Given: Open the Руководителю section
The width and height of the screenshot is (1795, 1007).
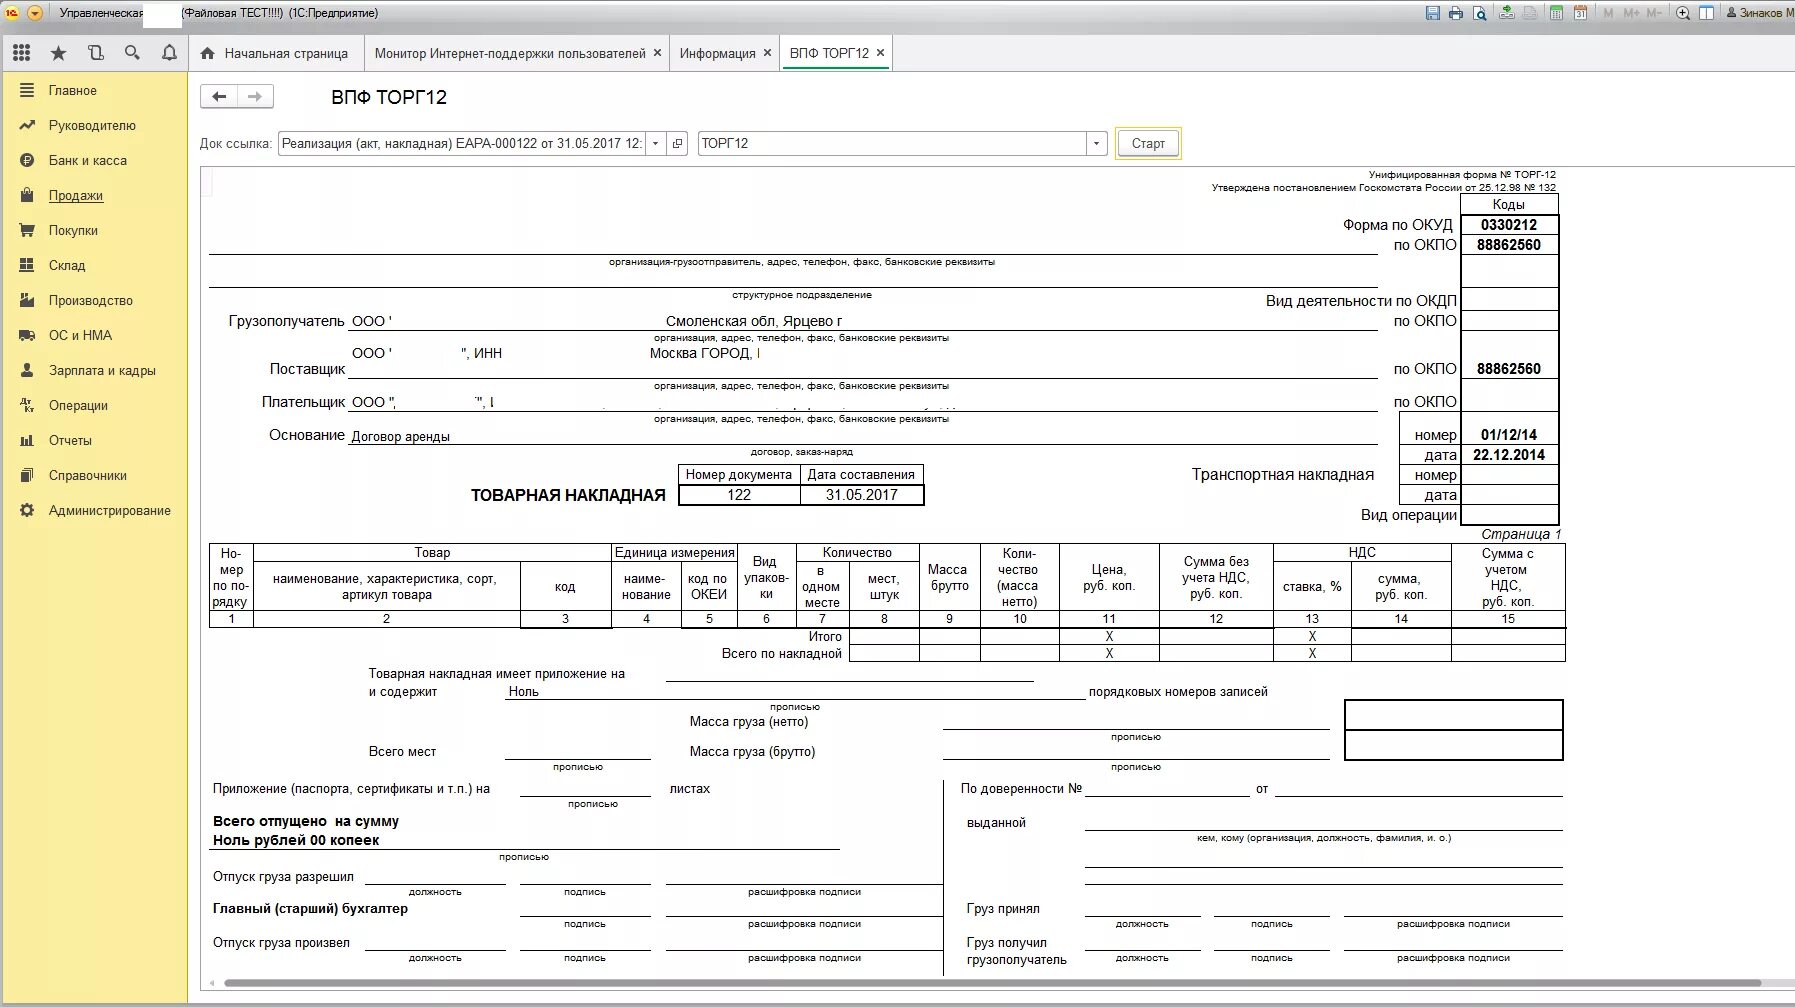Looking at the screenshot, I should tap(94, 125).
